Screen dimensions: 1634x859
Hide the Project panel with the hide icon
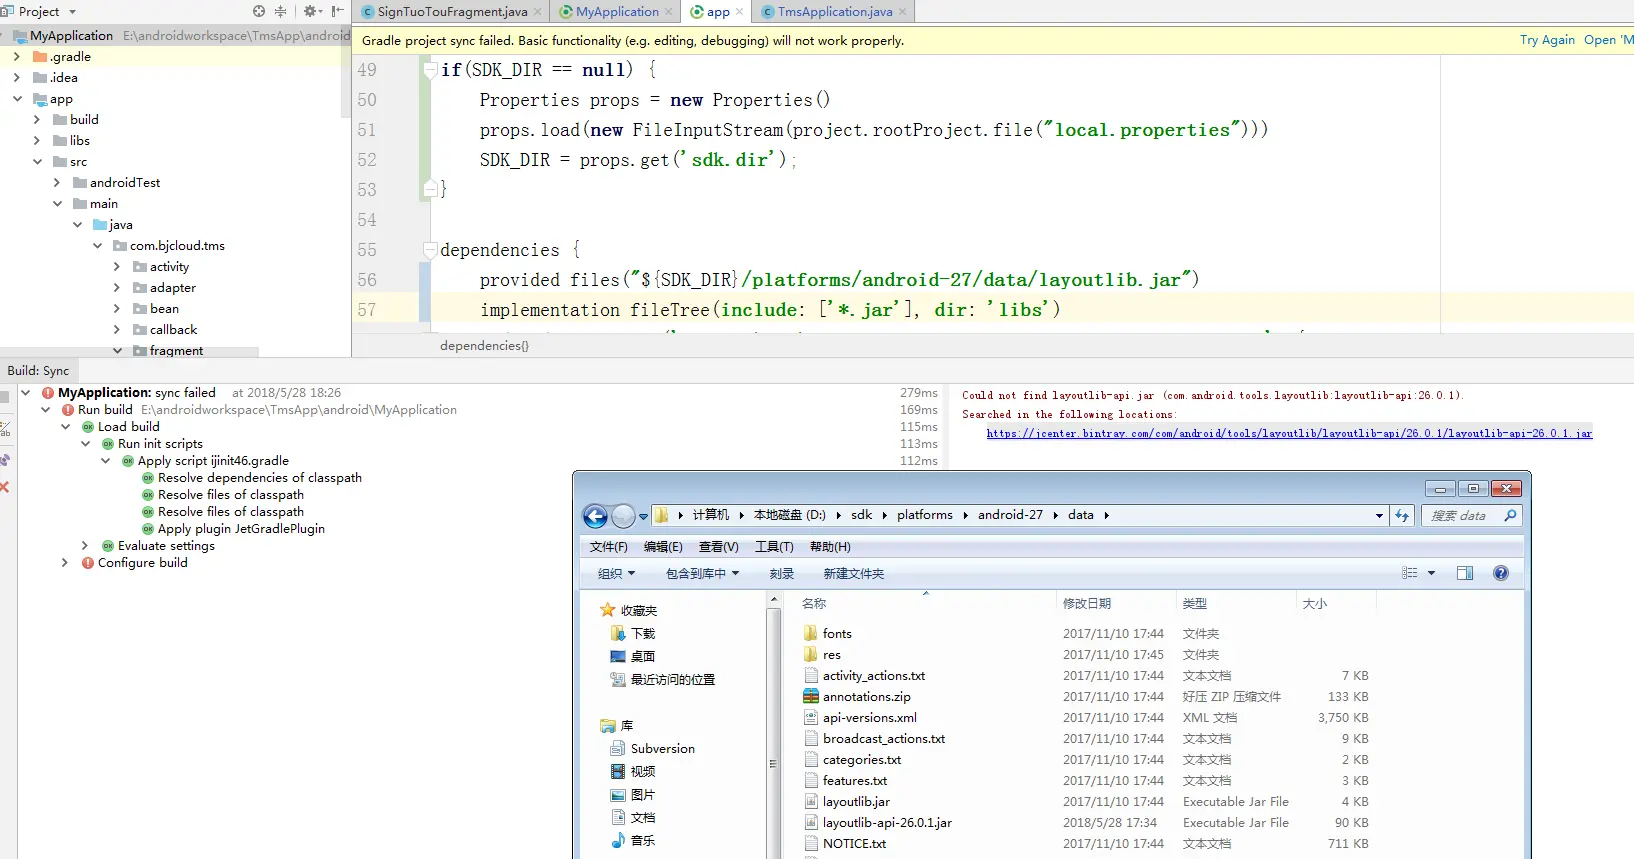click(338, 11)
